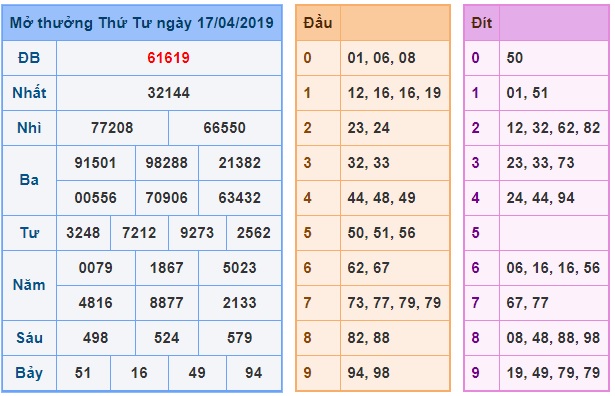Select fifth prize number 8877
615x396 pixels.
click(167, 303)
